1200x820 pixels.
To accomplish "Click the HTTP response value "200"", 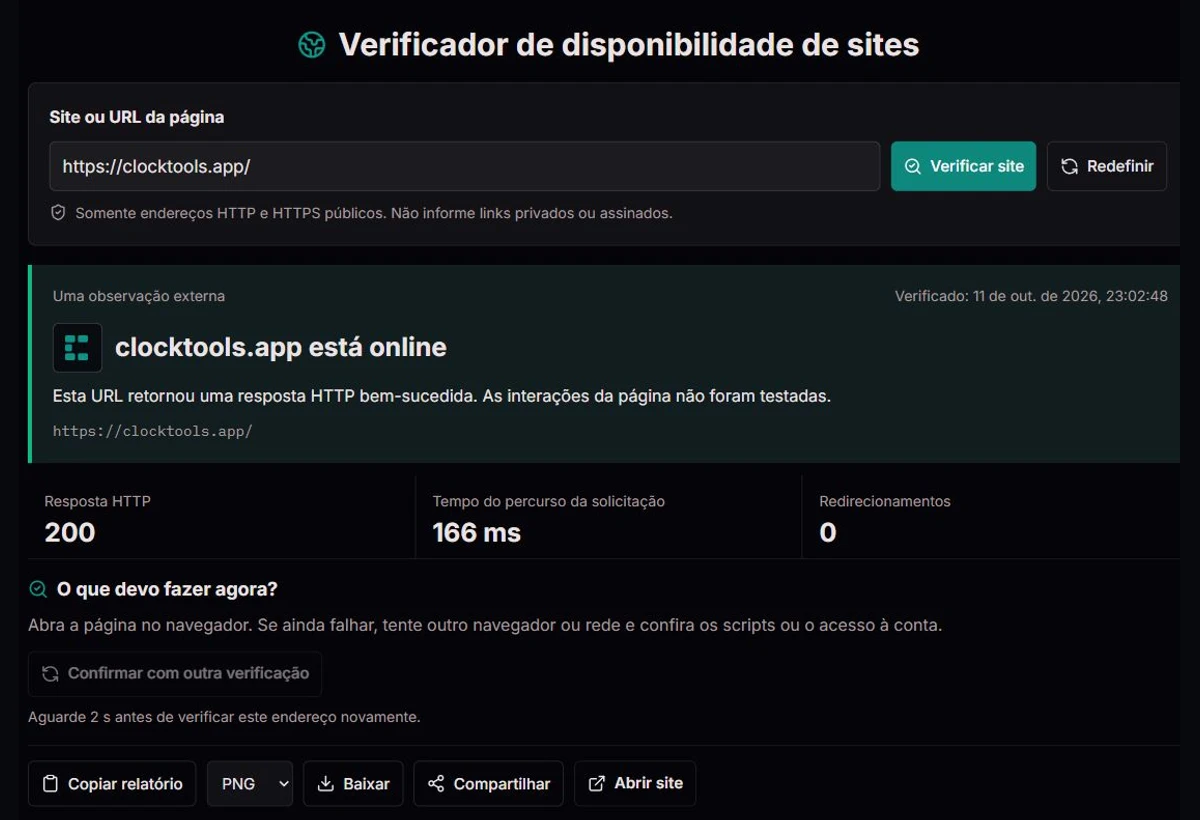I will 70,532.
